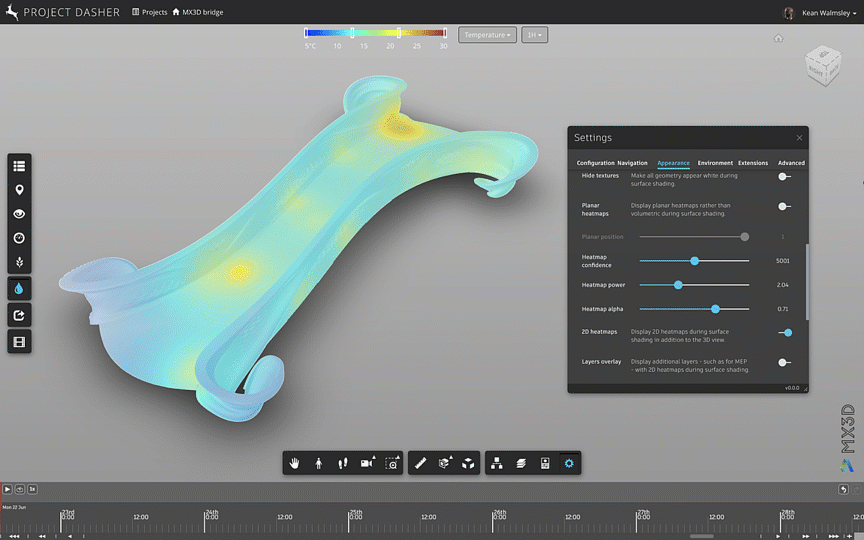864x540 pixels.
Task: Switch to the Configuration tab
Action: point(596,163)
